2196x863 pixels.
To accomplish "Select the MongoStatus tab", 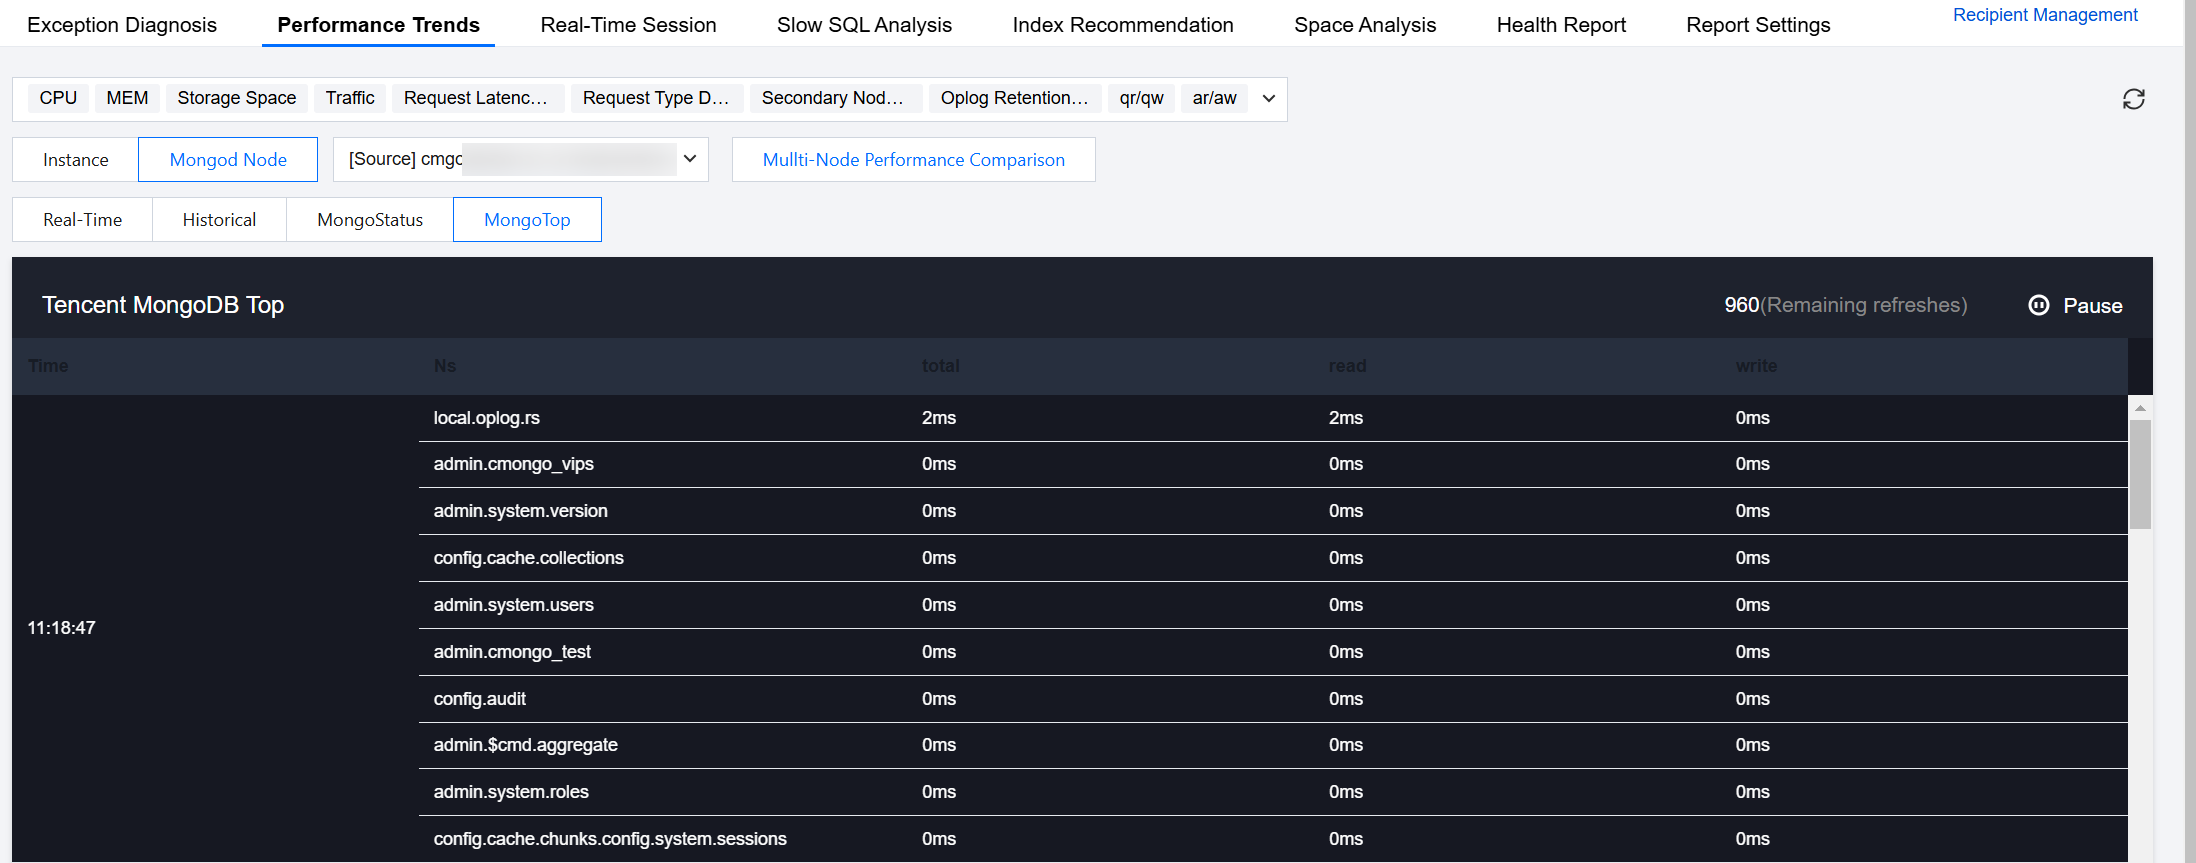I will pyautogui.click(x=370, y=220).
